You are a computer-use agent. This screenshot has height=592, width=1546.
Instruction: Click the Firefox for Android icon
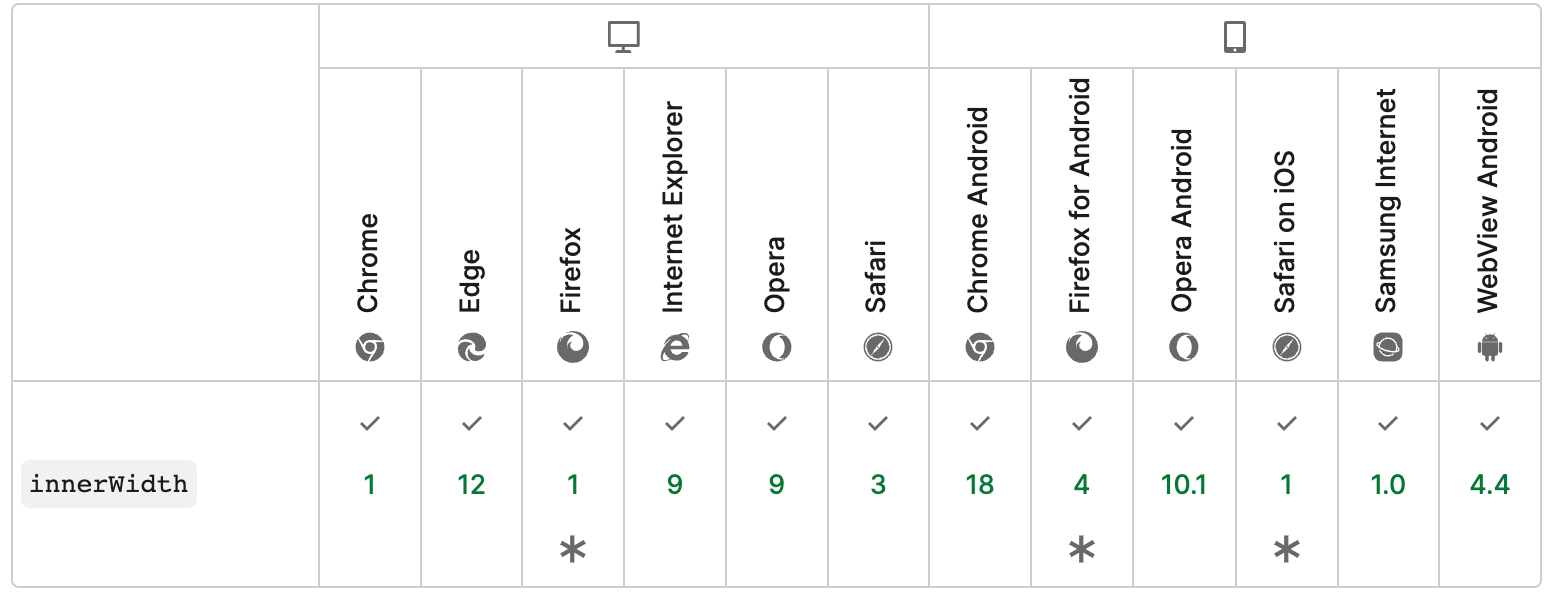(1082, 348)
